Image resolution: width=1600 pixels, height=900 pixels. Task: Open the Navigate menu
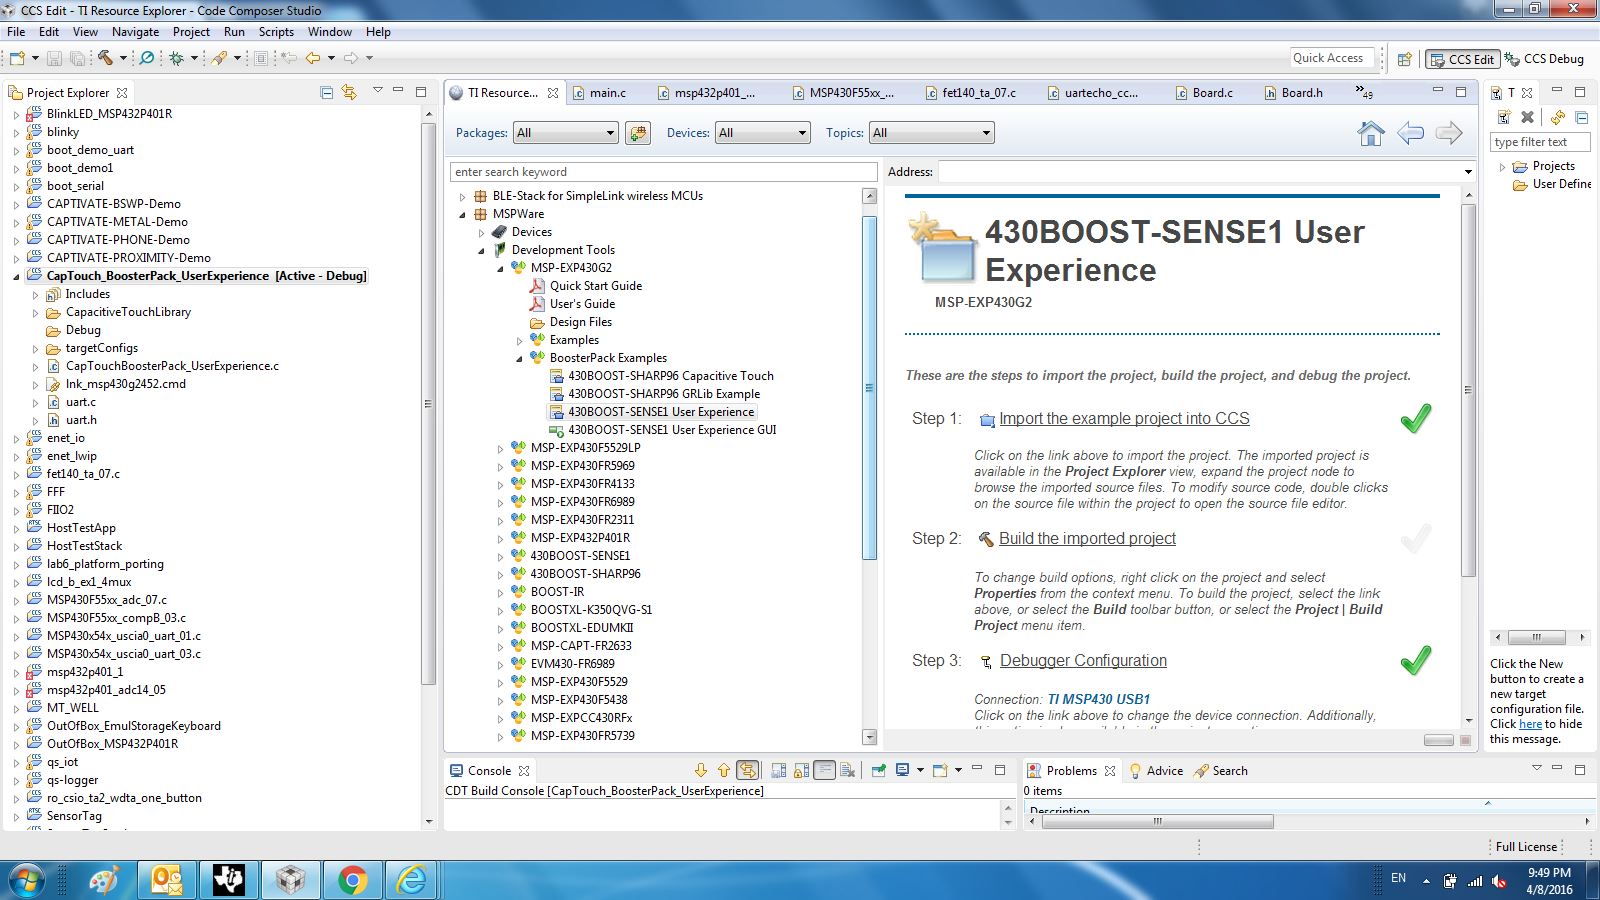135,32
